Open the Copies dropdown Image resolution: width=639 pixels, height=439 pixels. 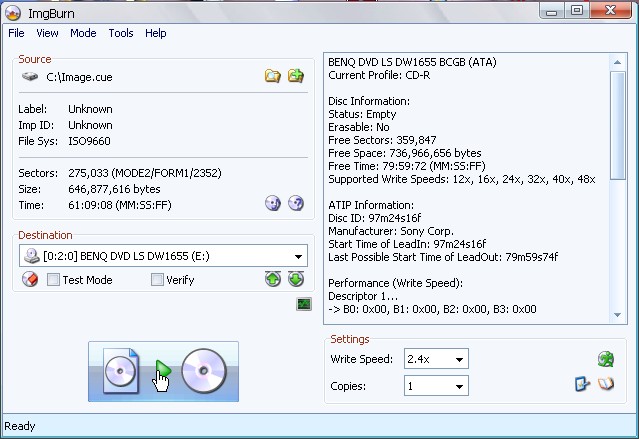436,386
